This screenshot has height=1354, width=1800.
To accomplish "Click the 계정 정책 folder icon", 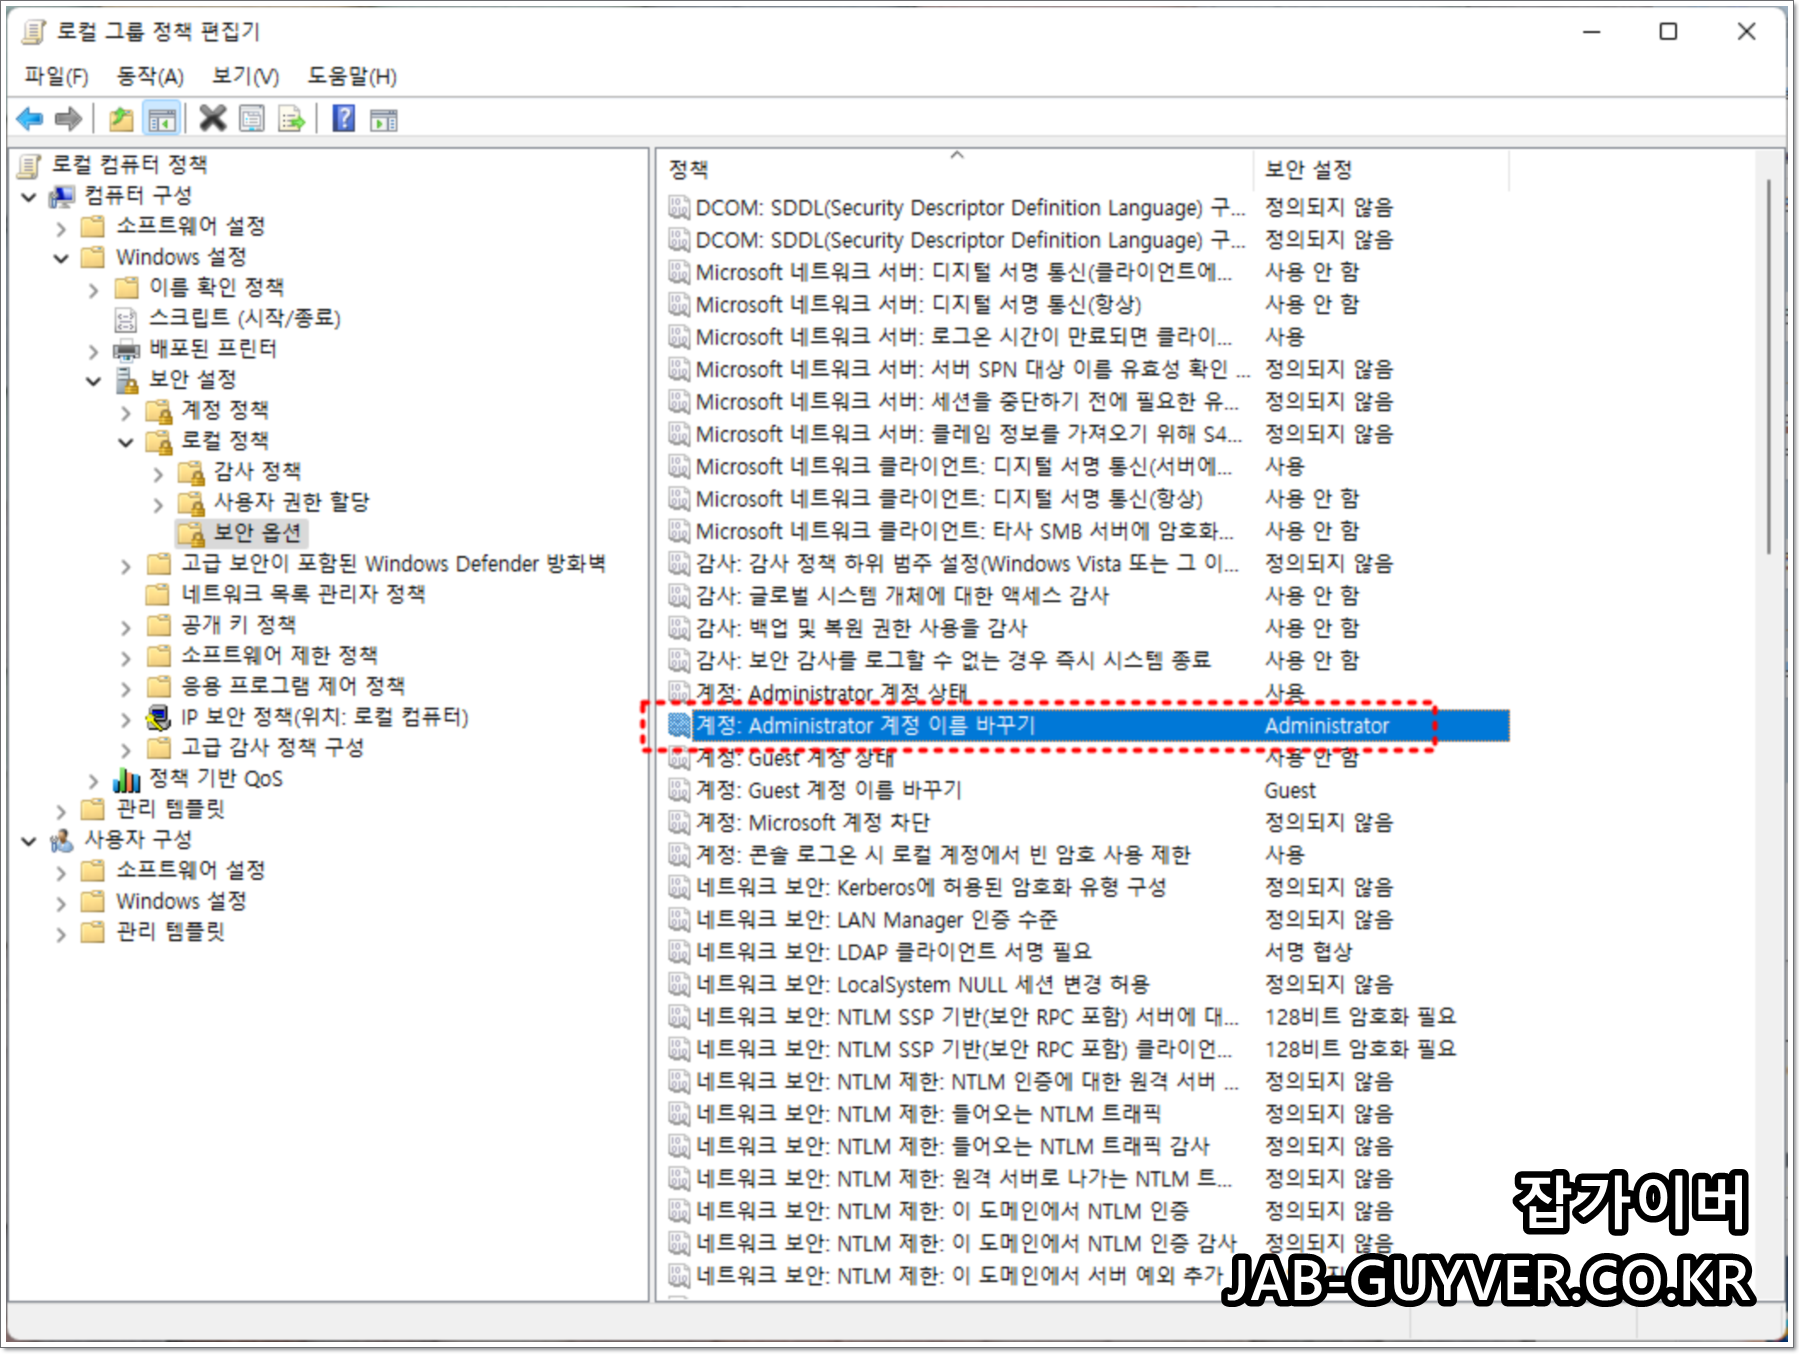I will point(158,411).
